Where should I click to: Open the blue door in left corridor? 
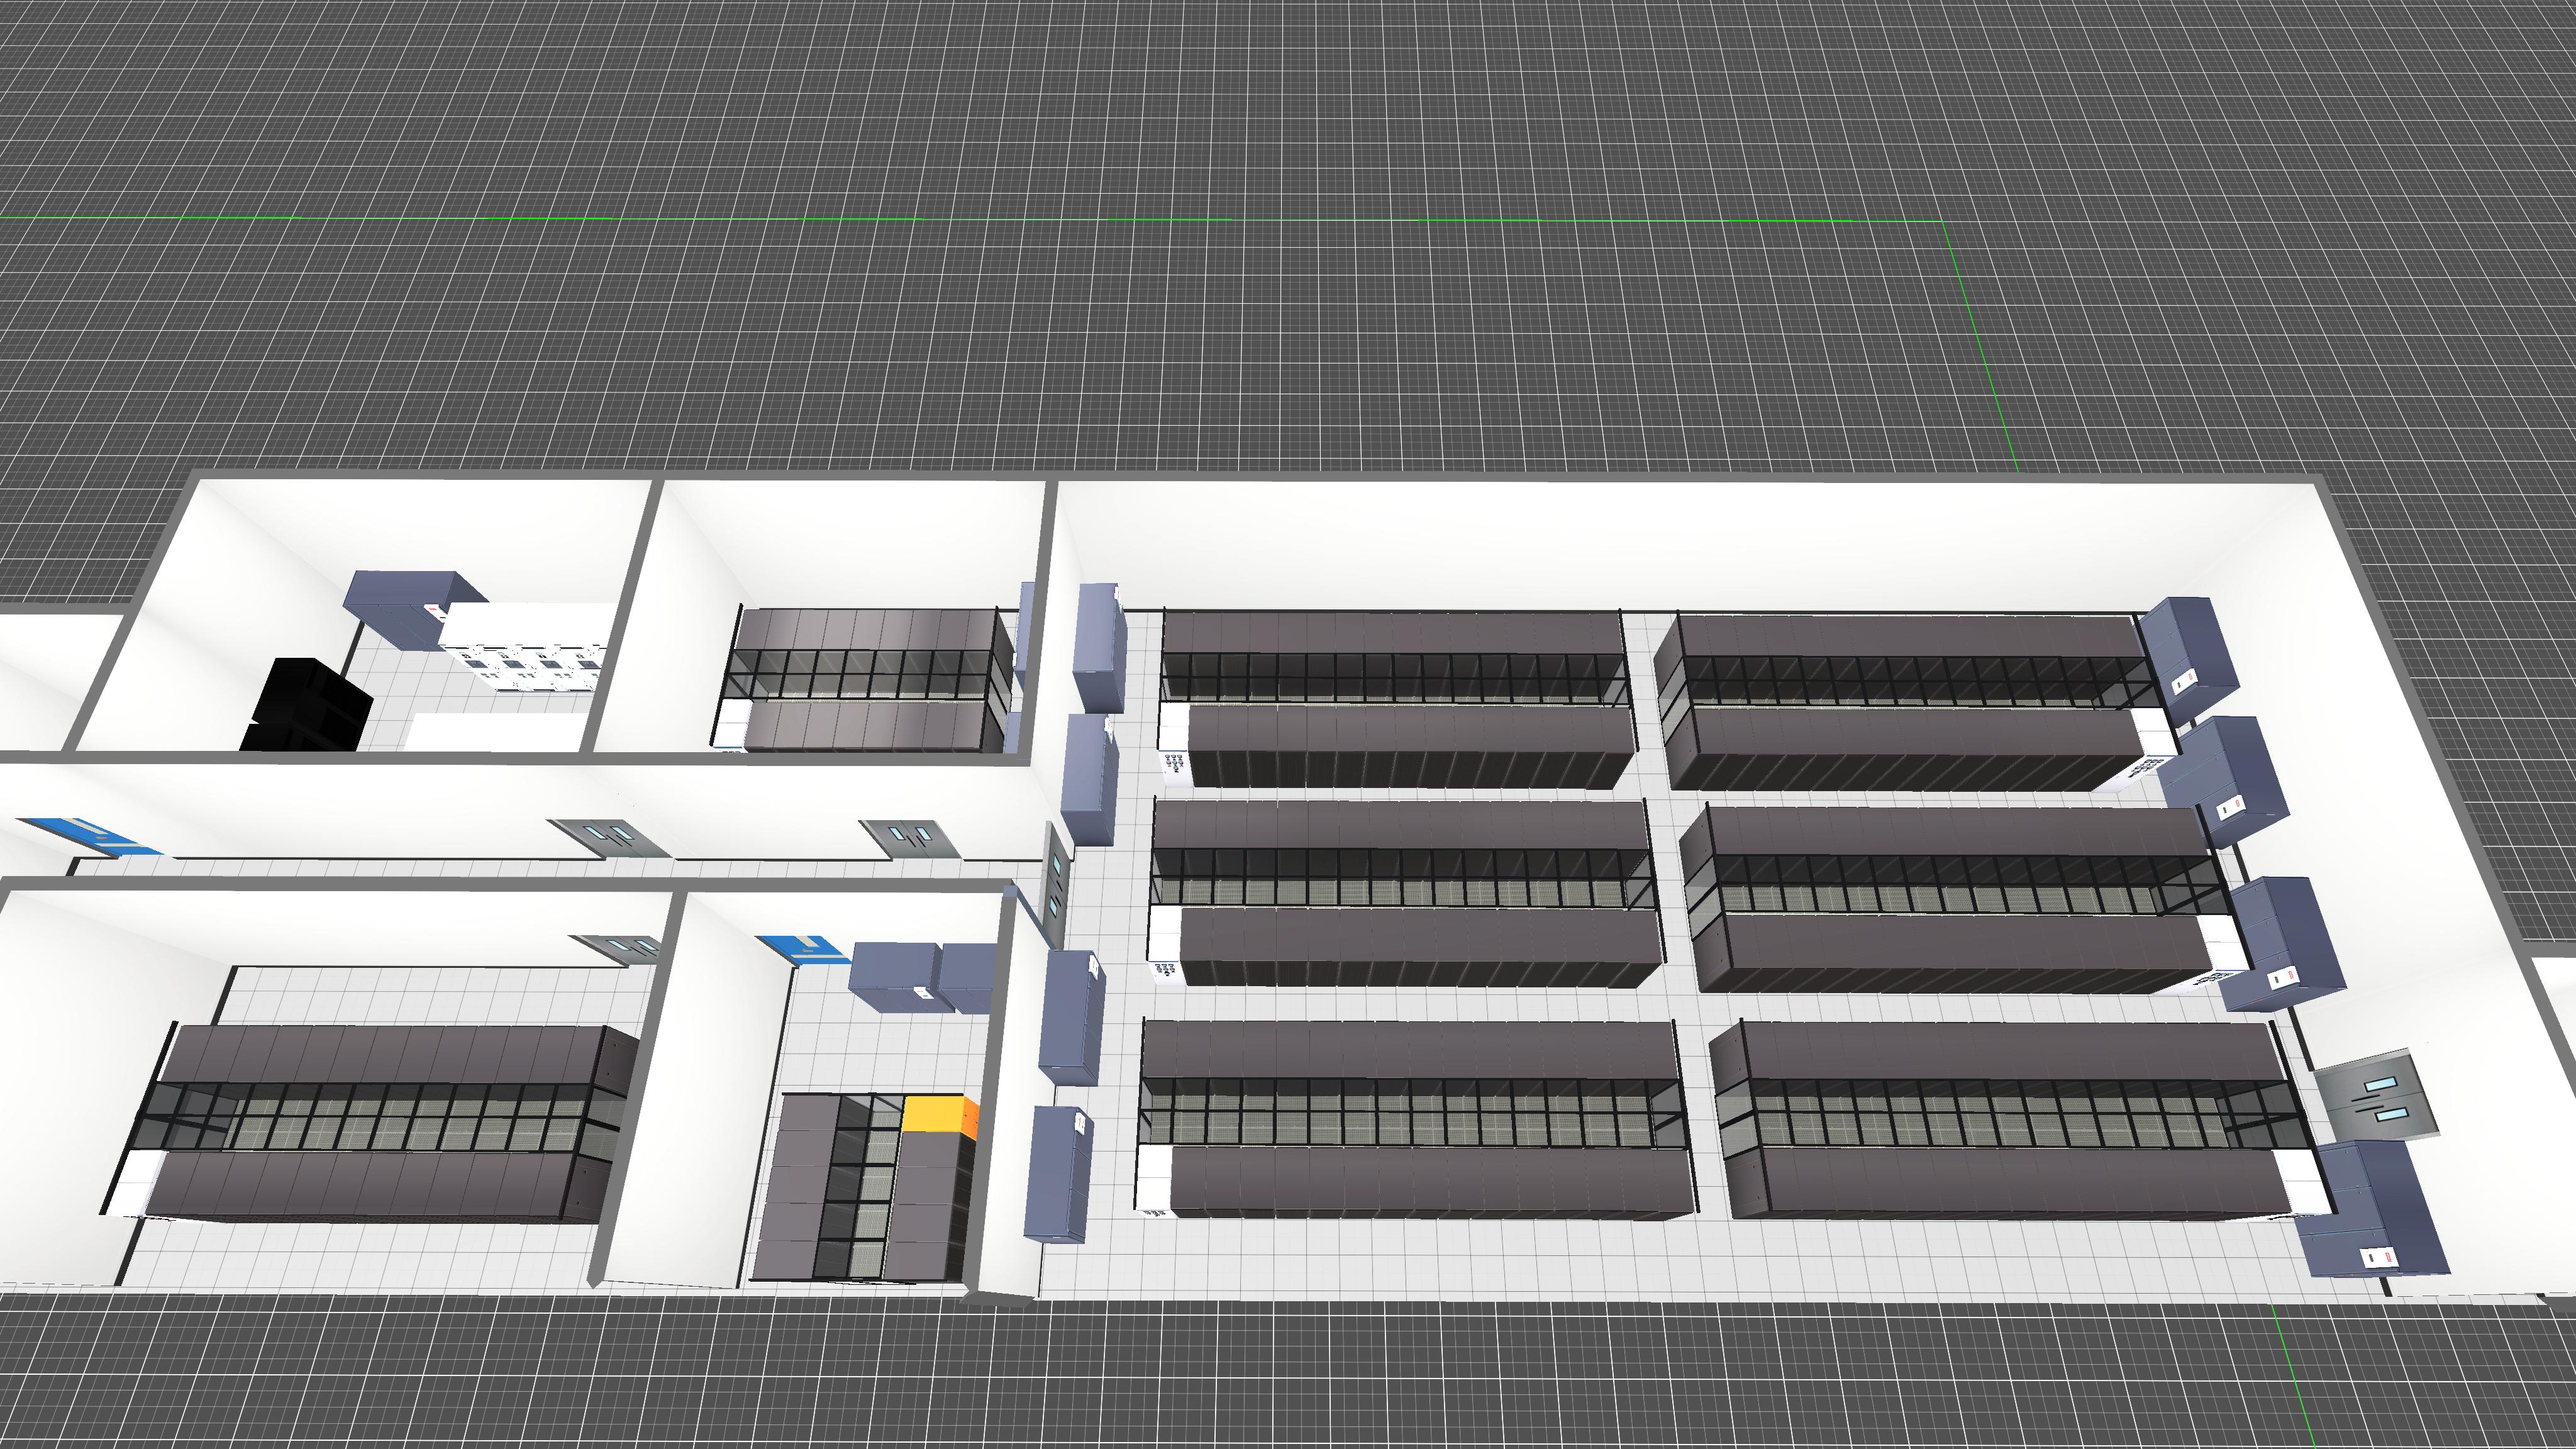pyautogui.click(x=92, y=837)
